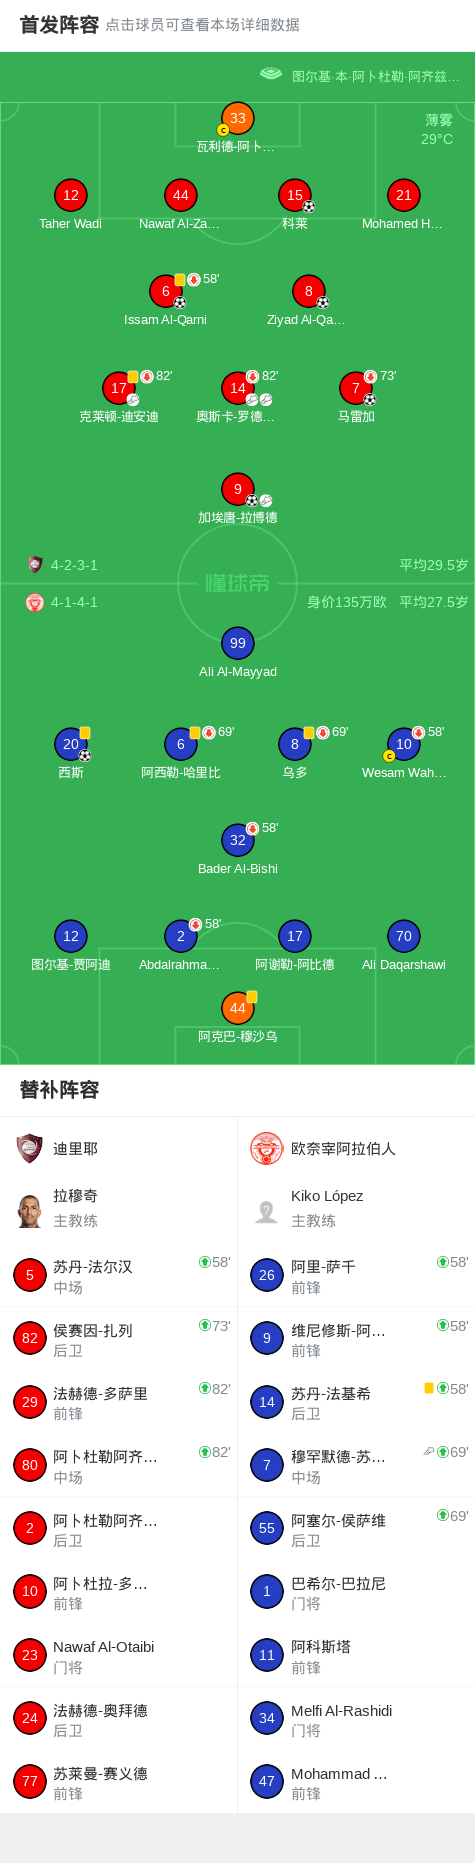475x1863 pixels.
Task: Open substitute 26 阿里-萨千 row
Action: point(356,1275)
